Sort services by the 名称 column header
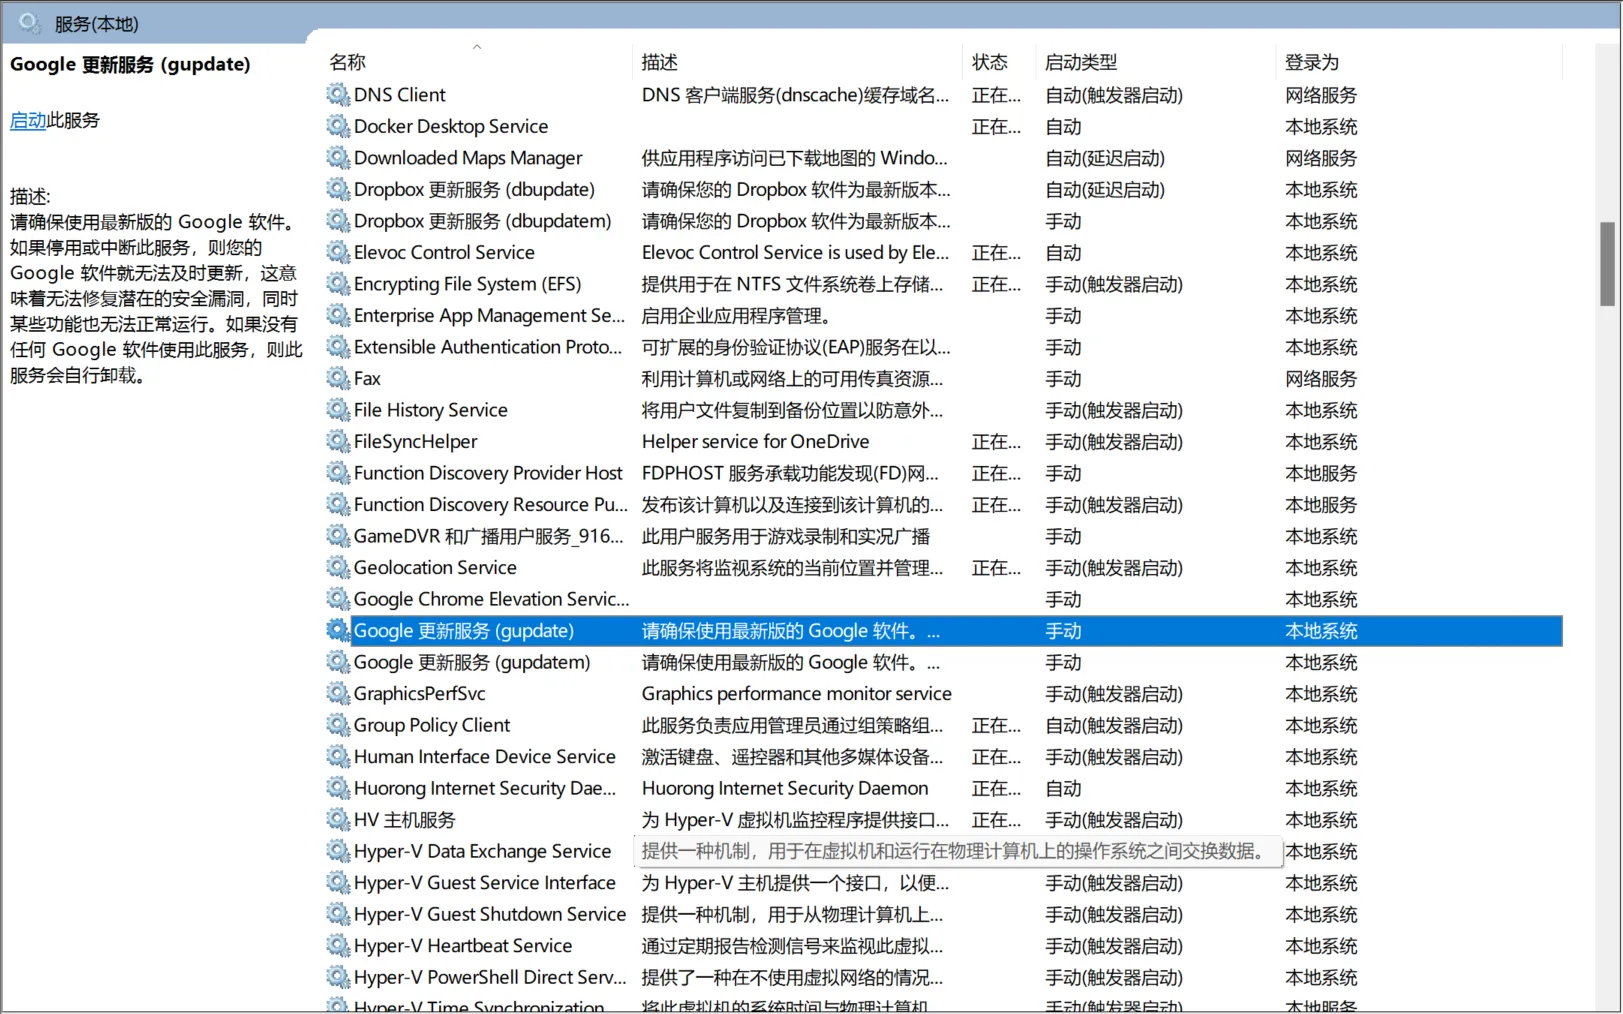The height and width of the screenshot is (1014, 1623). (348, 62)
